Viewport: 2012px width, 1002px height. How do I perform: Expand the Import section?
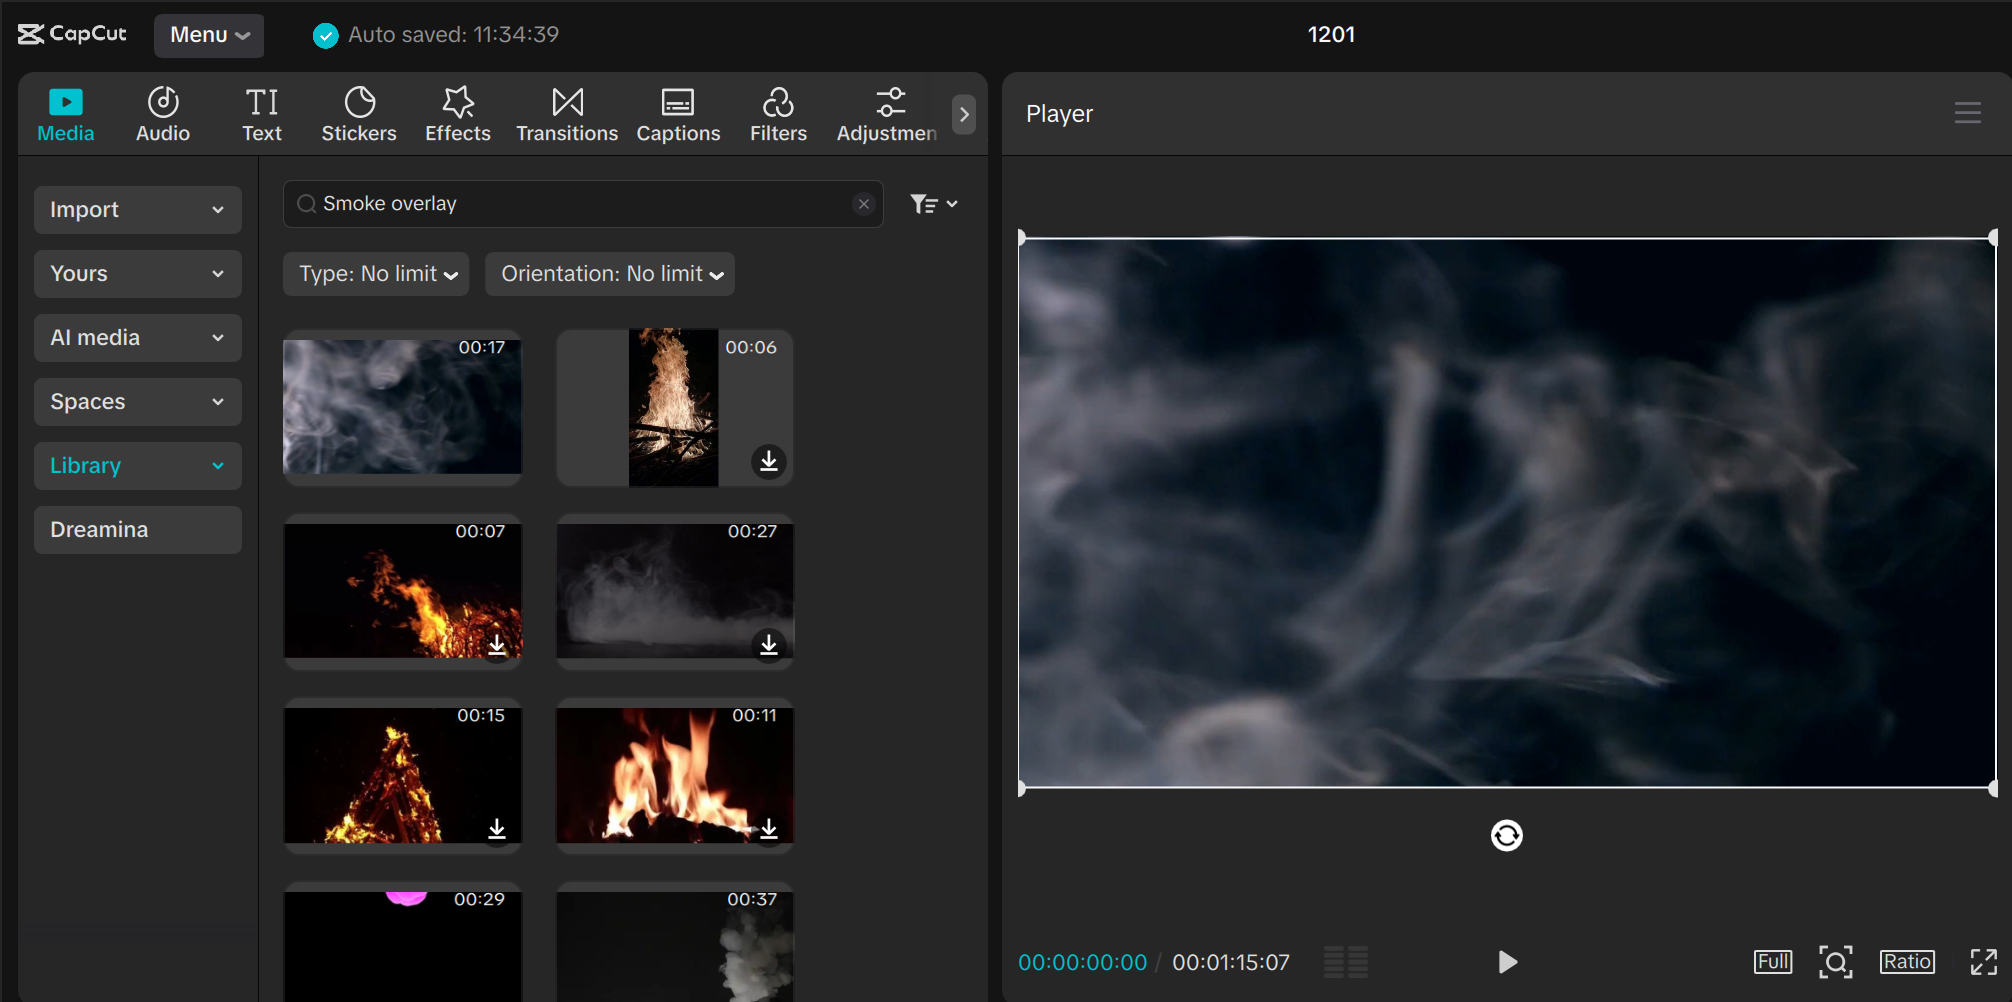pos(137,209)
